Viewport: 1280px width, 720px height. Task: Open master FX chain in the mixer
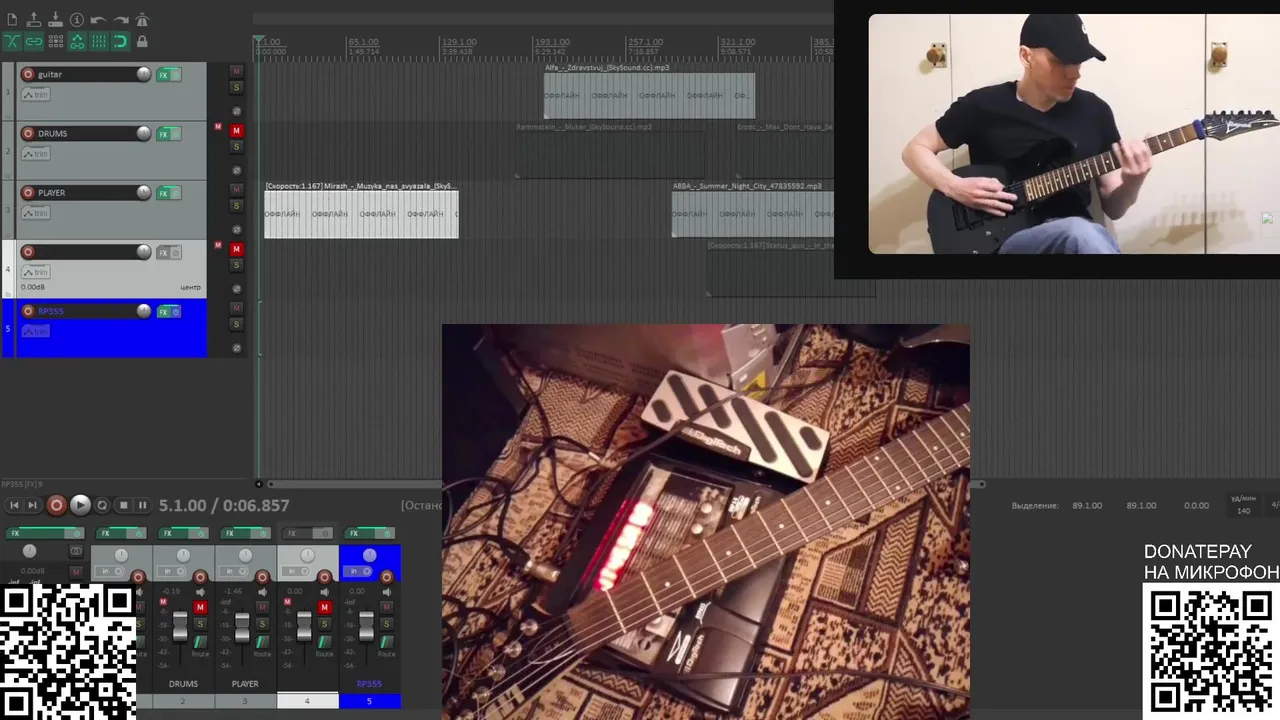coord(35,533)
